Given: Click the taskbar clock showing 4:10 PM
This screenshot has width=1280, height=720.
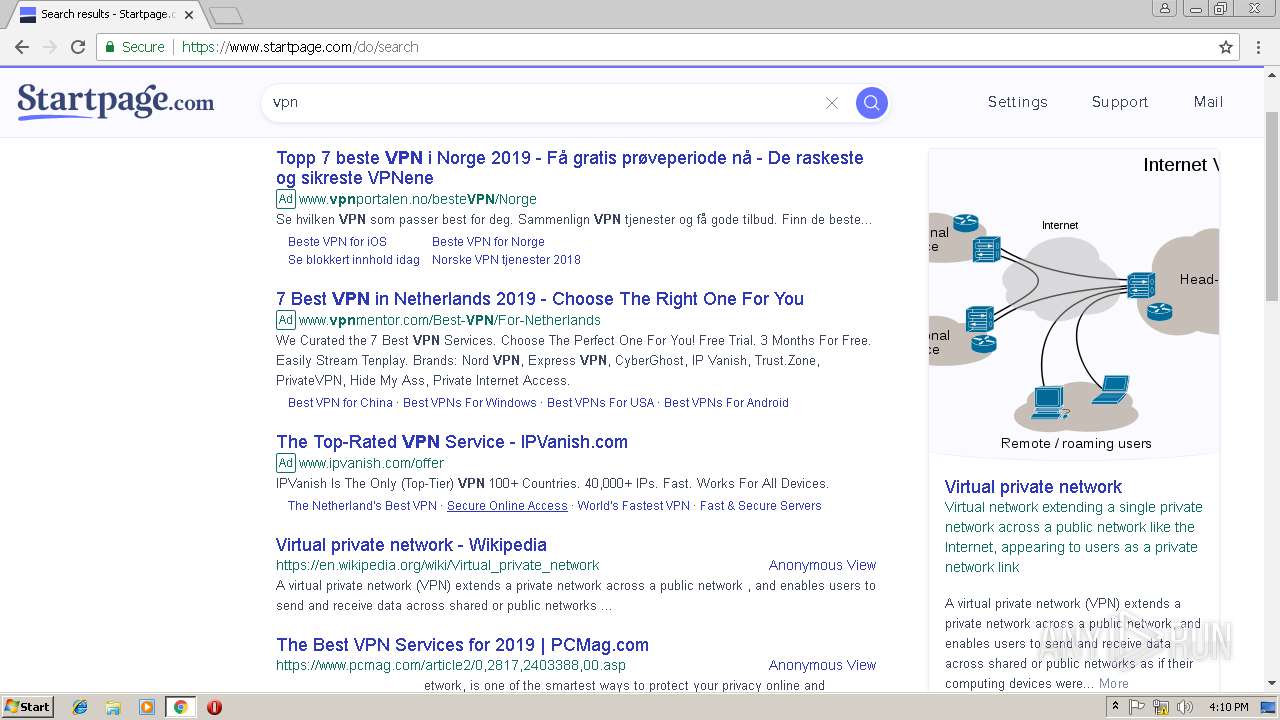Looking at the screenshot, I should [x=1227, y=707].
